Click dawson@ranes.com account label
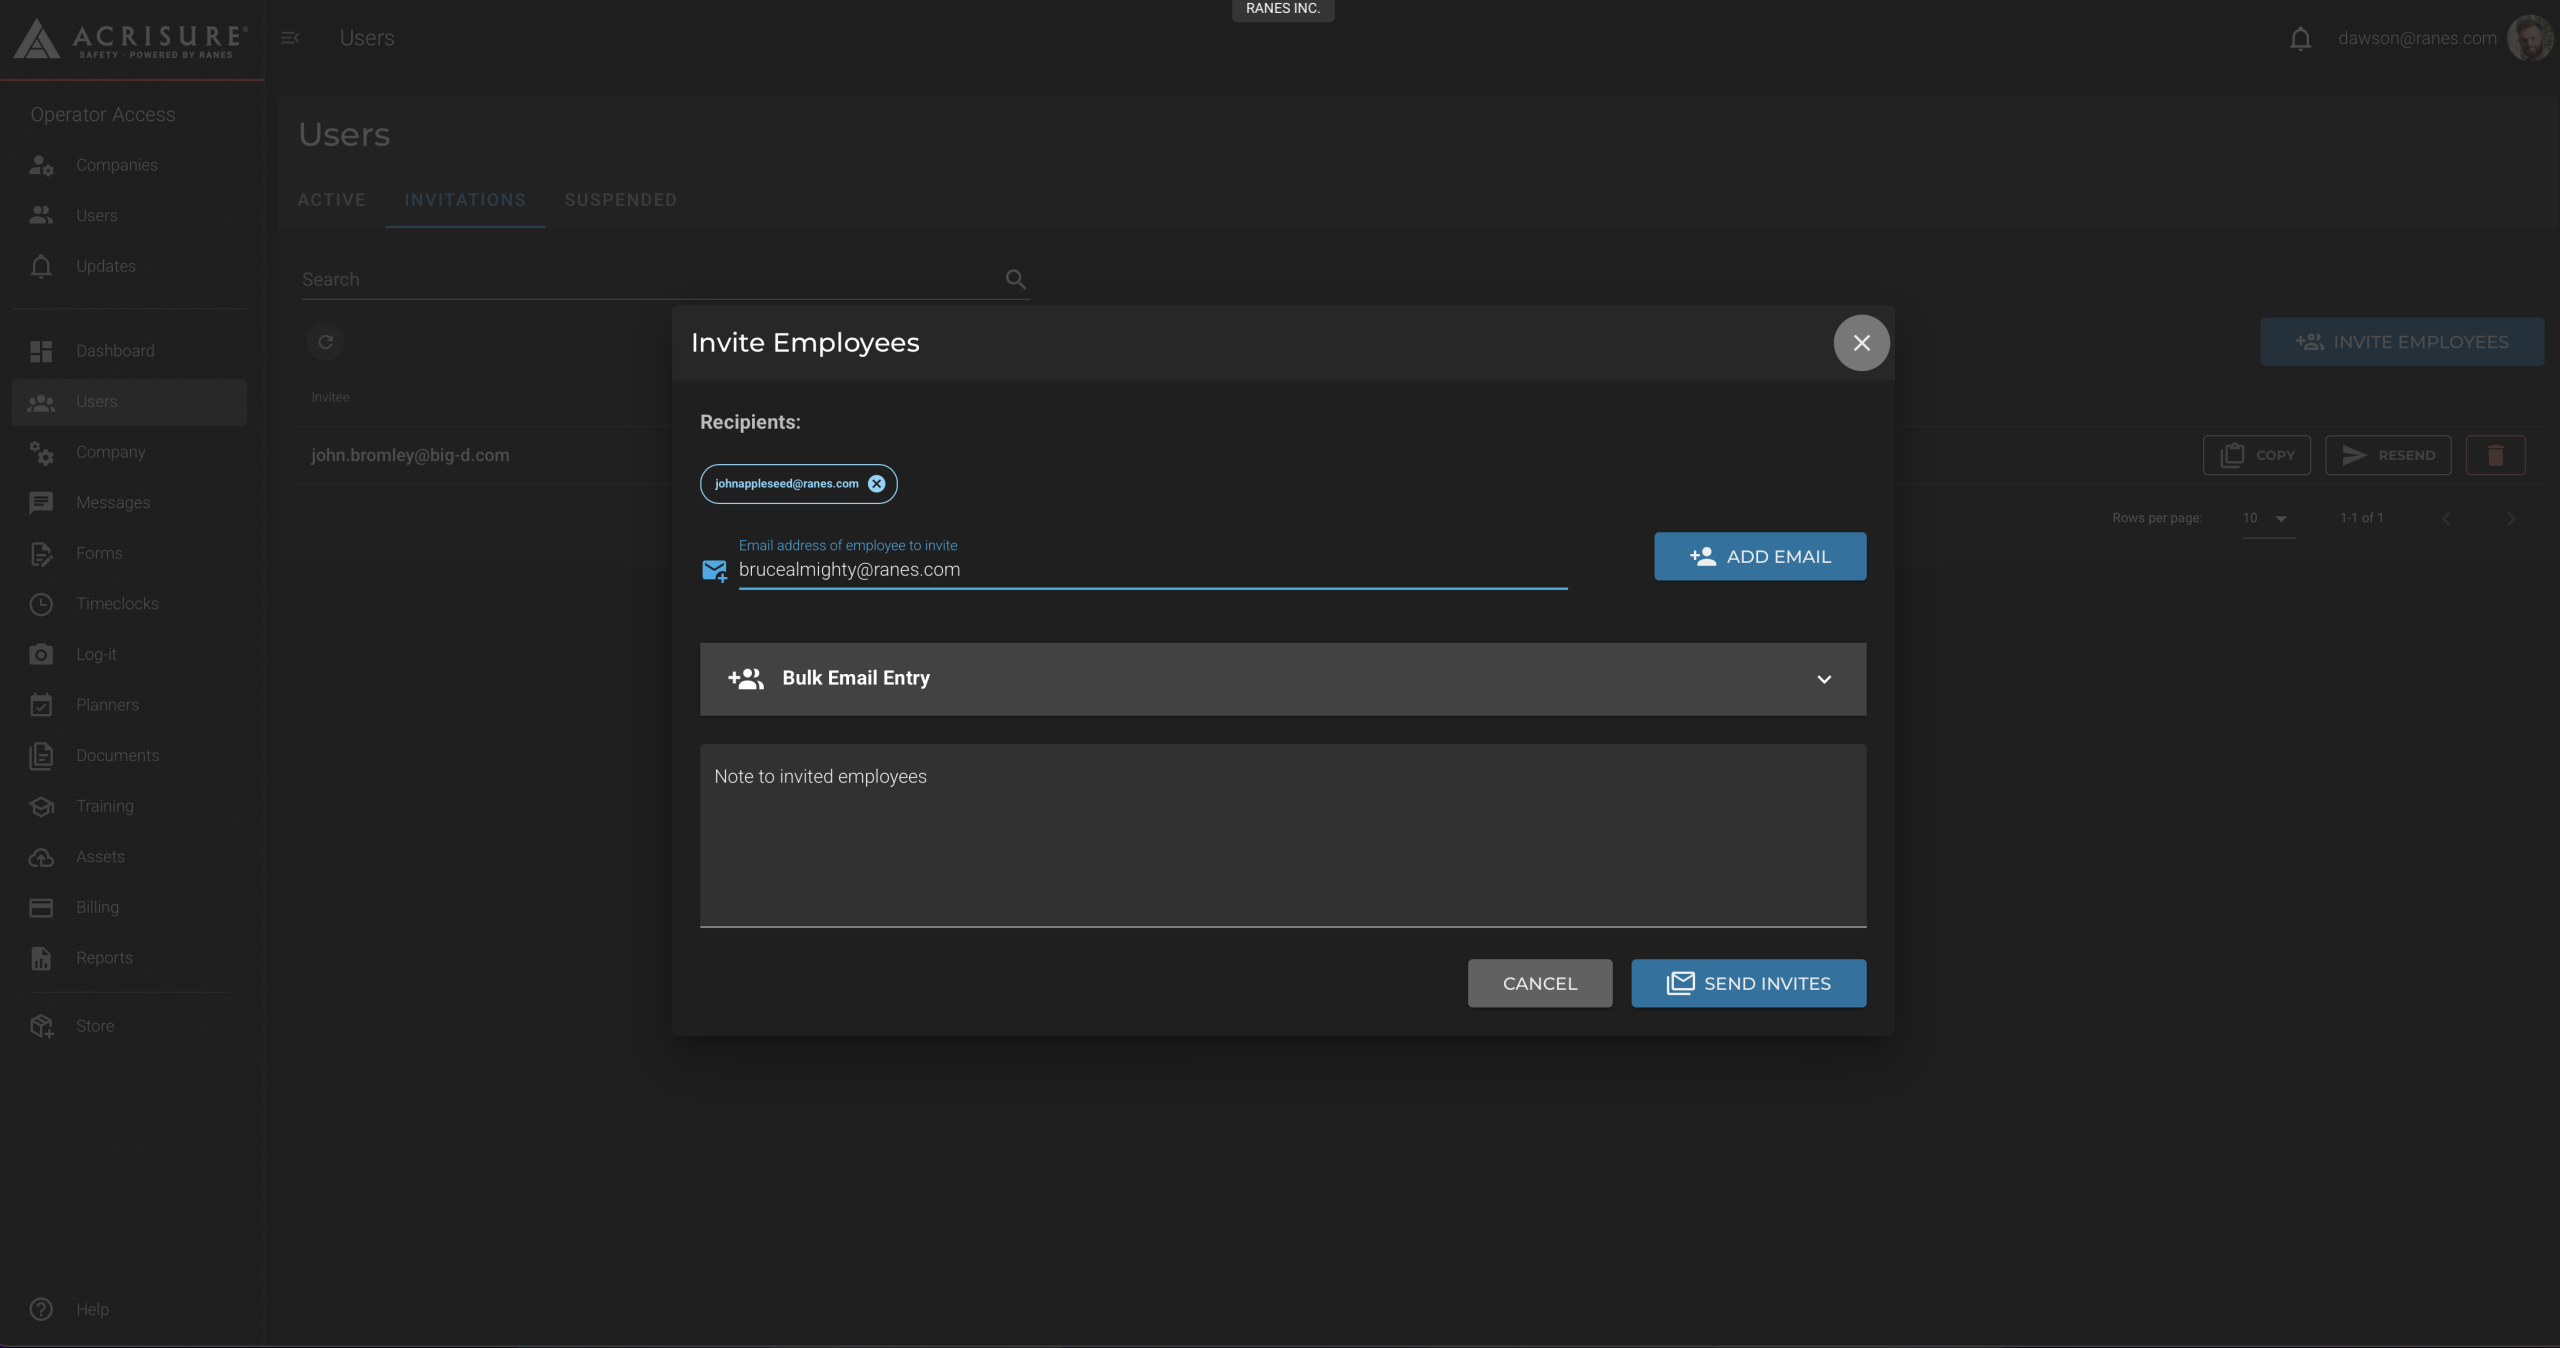 (x=2417, y=38)
